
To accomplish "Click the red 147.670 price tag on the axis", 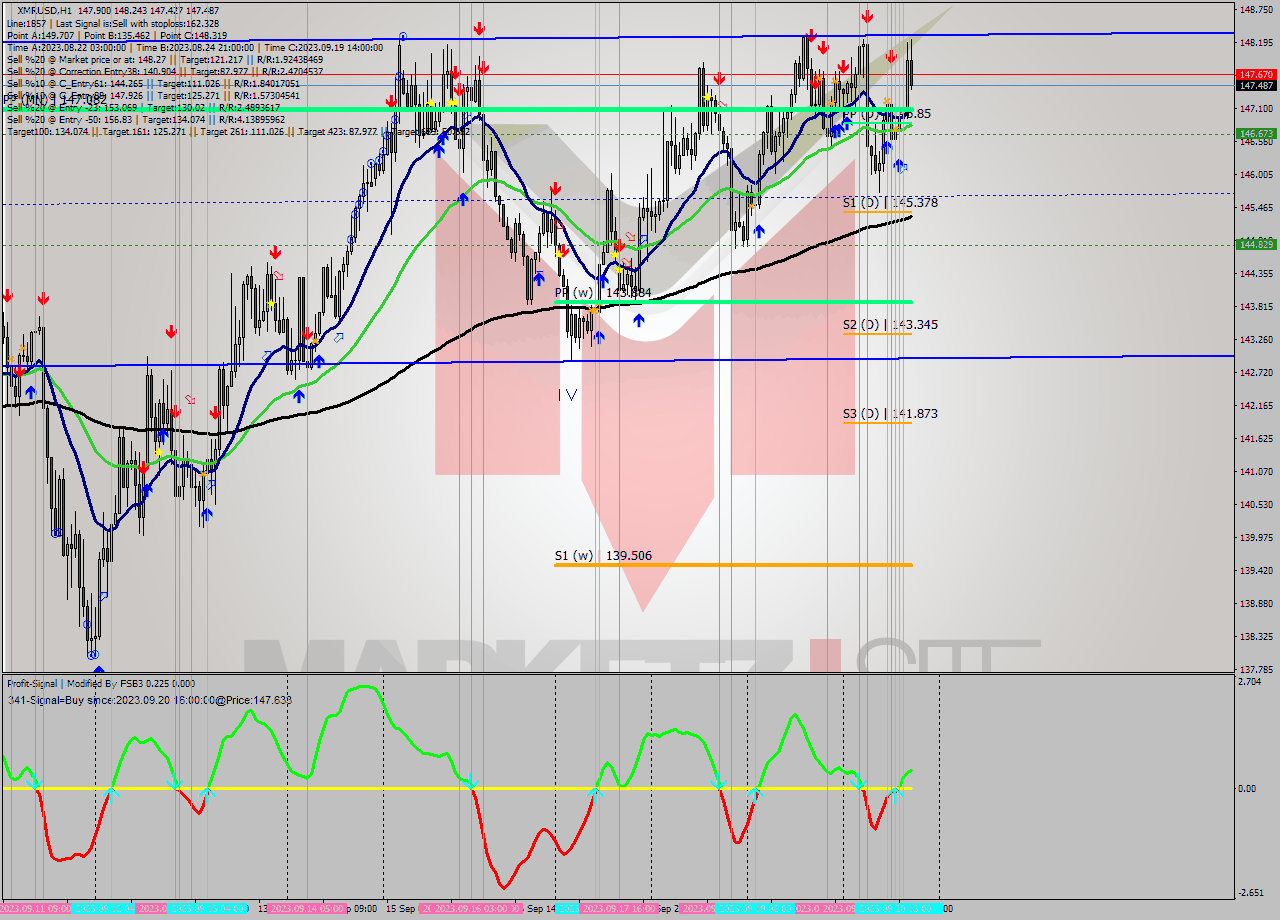I will click(1256, 74).
